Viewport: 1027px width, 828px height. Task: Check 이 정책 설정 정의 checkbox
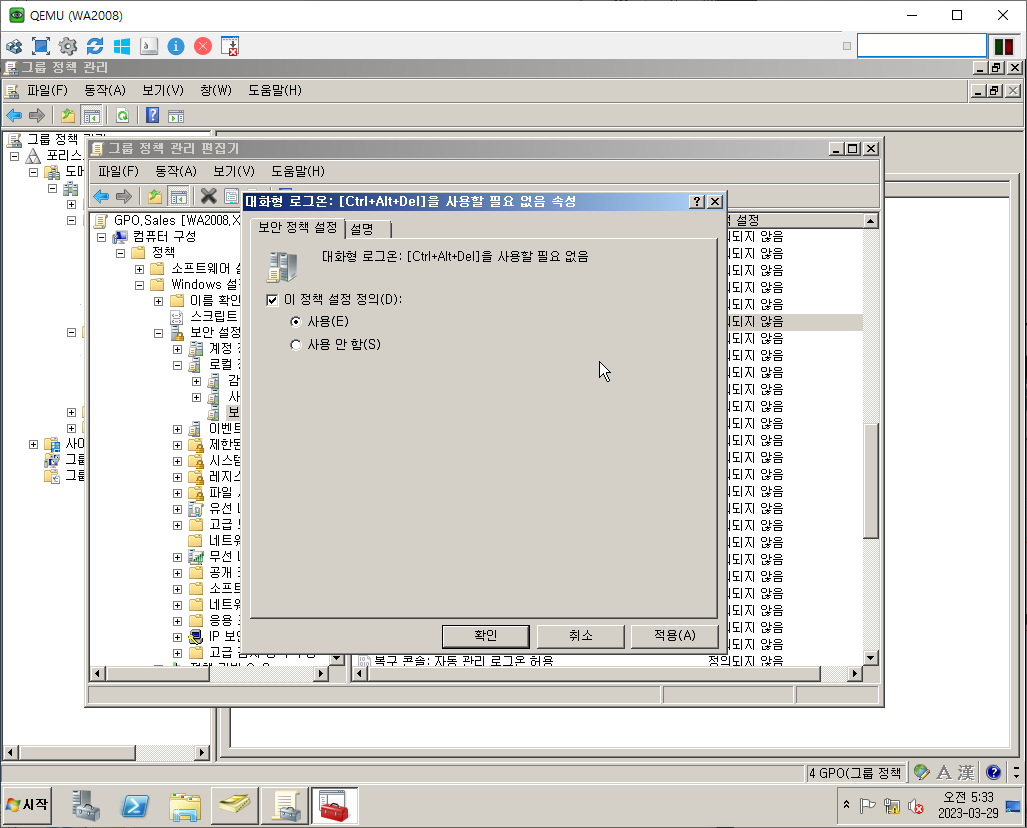272,300
